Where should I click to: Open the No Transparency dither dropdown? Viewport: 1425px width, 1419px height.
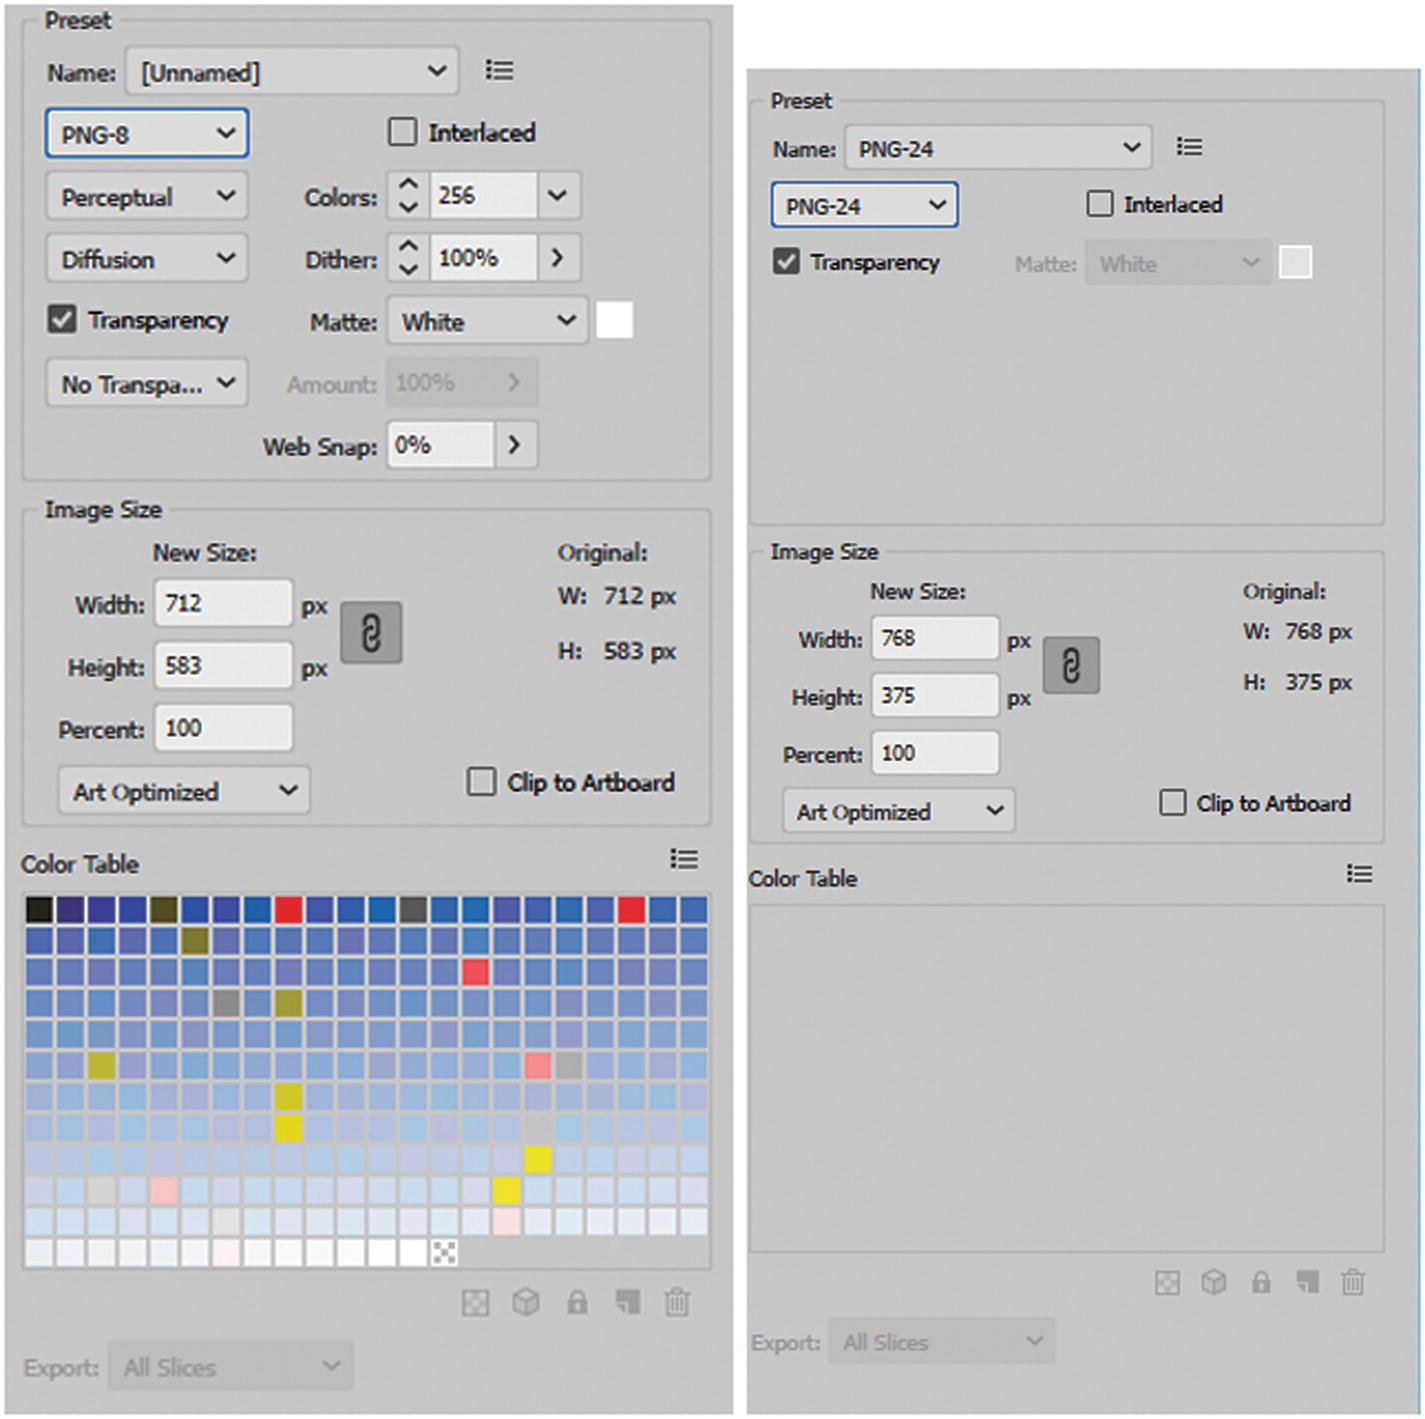(147, 383)
